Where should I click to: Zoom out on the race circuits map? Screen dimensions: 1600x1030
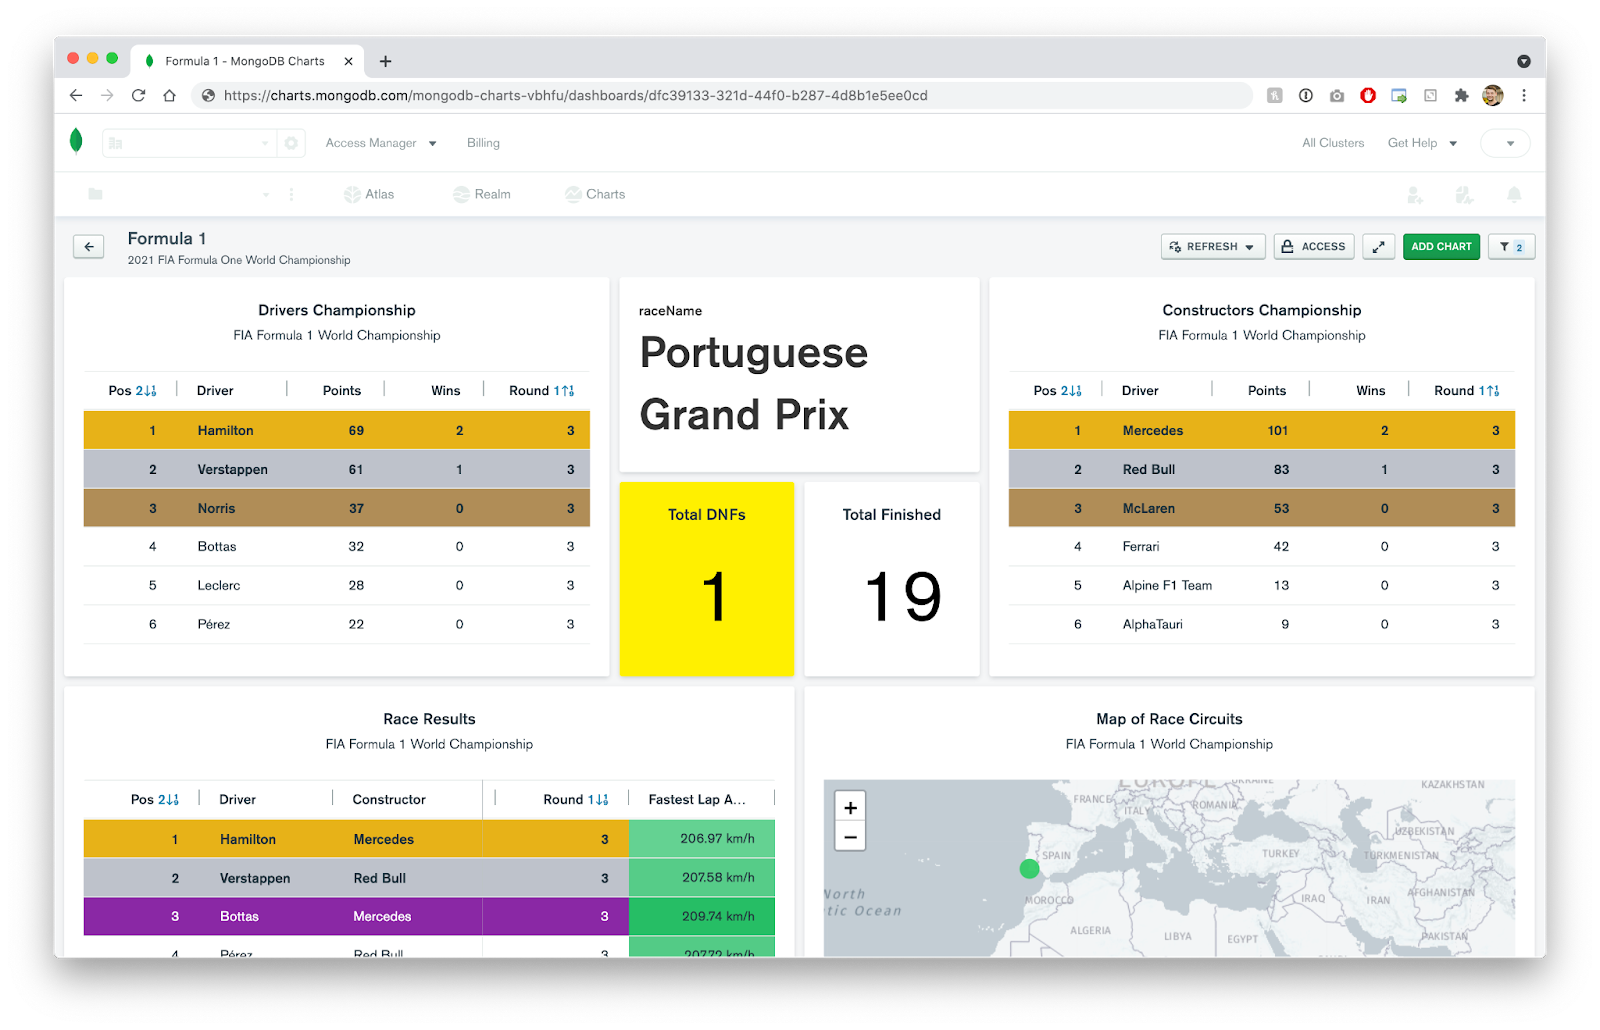[x=850, y=837]
